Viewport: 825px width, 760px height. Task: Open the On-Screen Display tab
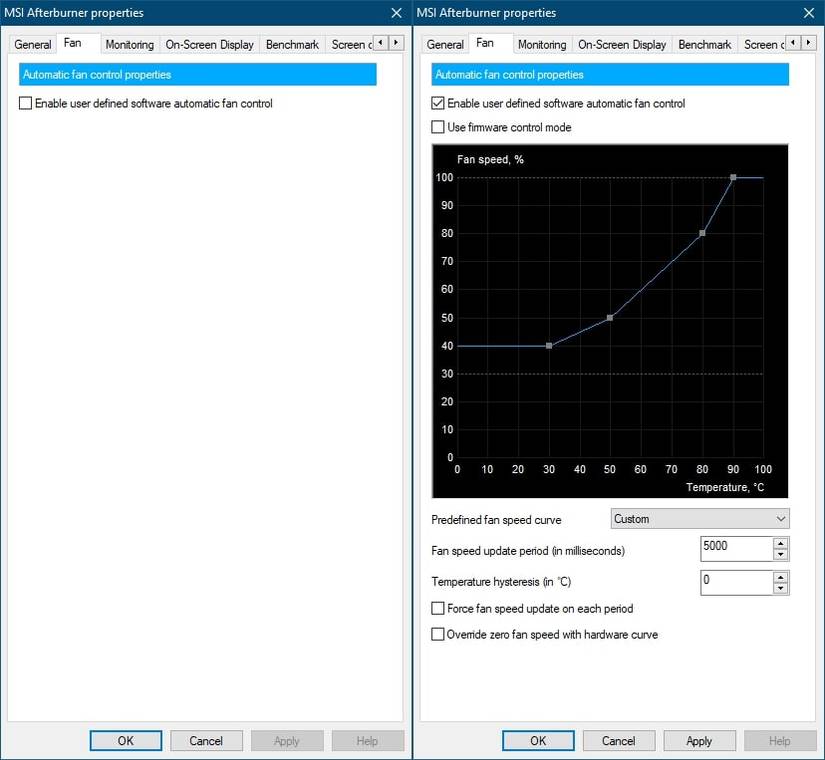pos(622,44)
